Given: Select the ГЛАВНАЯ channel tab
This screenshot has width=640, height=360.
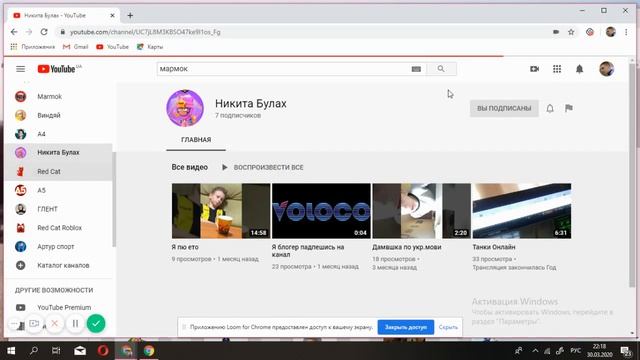Looking at the screenshot, I should [196, 140].
